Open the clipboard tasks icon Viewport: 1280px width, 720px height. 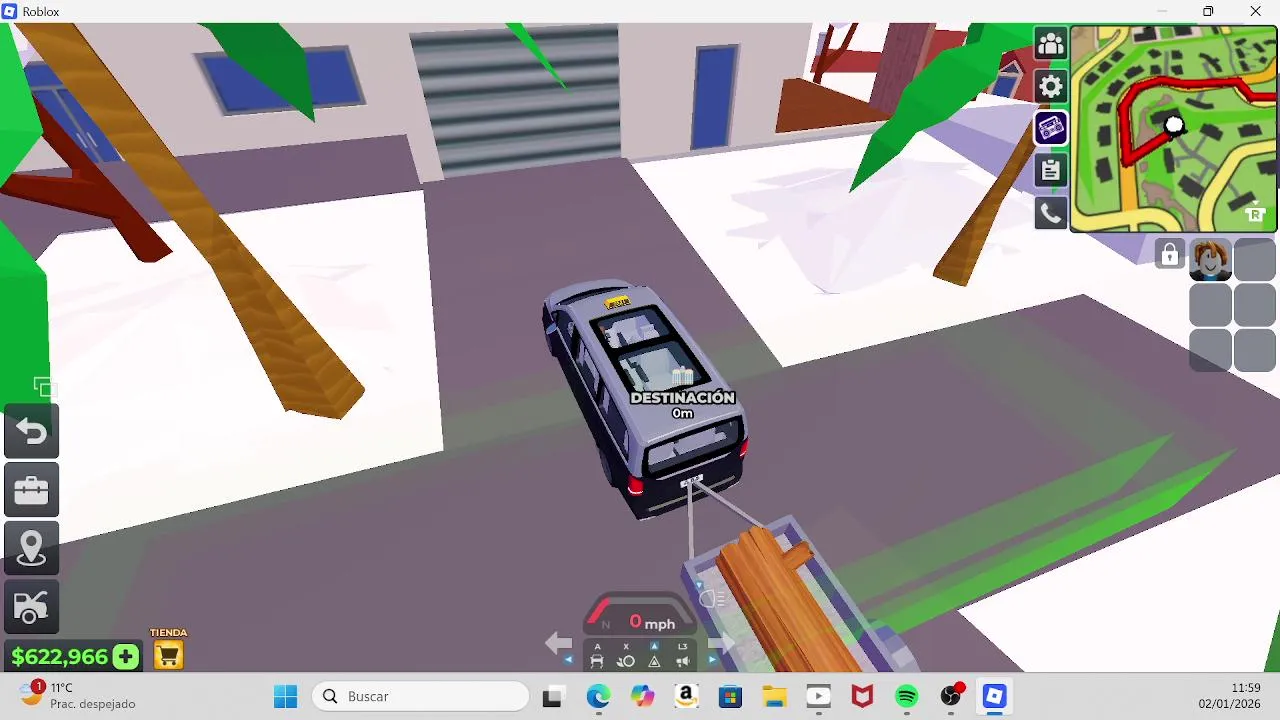coord(1050,170)
